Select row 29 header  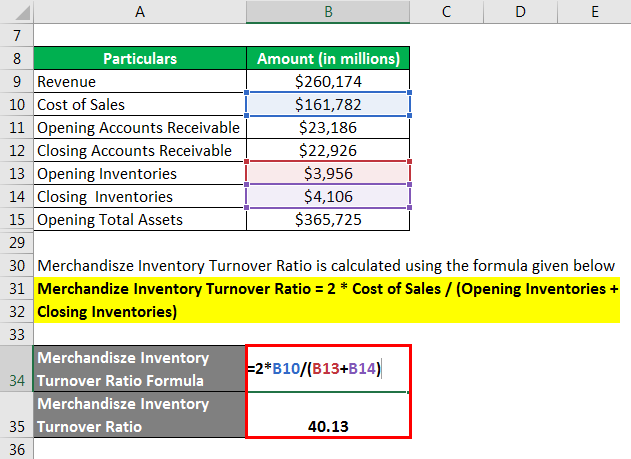click(x=16, y=242)
